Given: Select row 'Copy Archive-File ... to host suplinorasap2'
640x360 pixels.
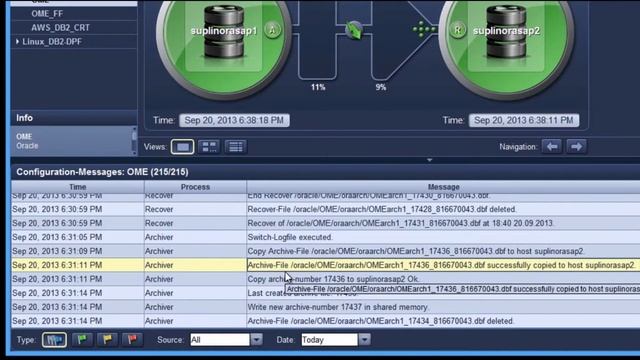Looking at the screenshot, I should coord(326,251).
